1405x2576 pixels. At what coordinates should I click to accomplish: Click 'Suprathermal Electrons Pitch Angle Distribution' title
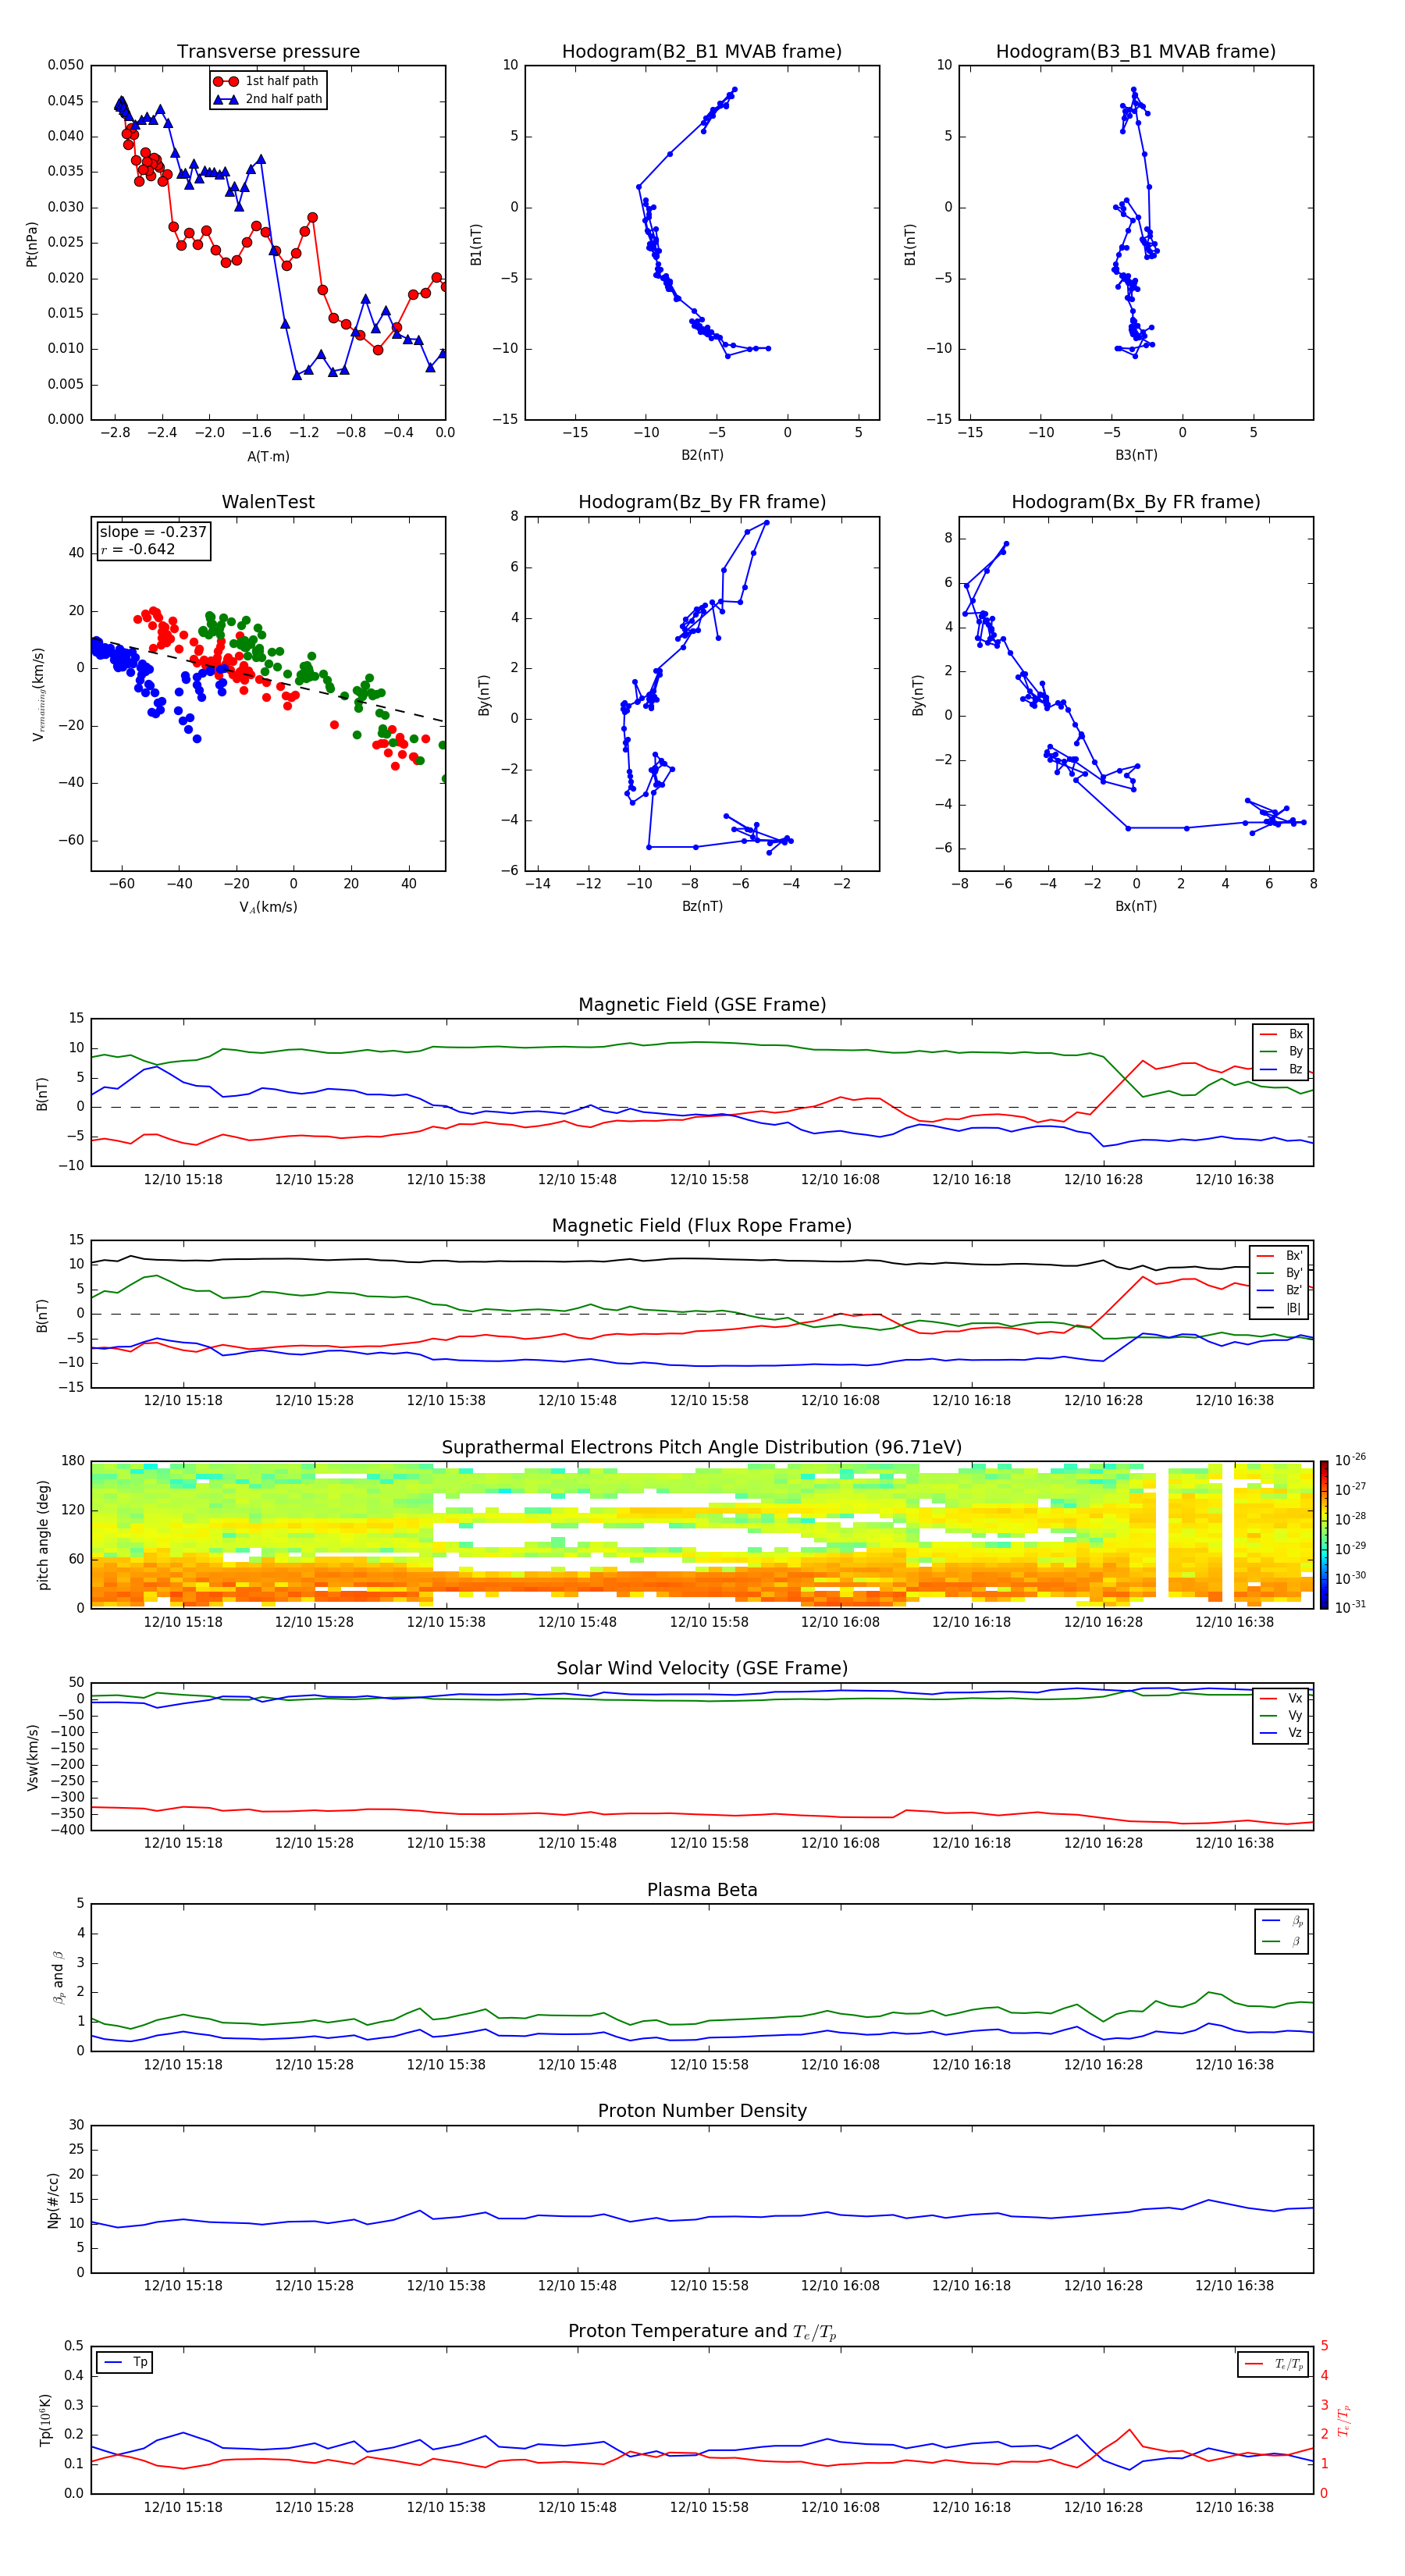[702, 1448]
